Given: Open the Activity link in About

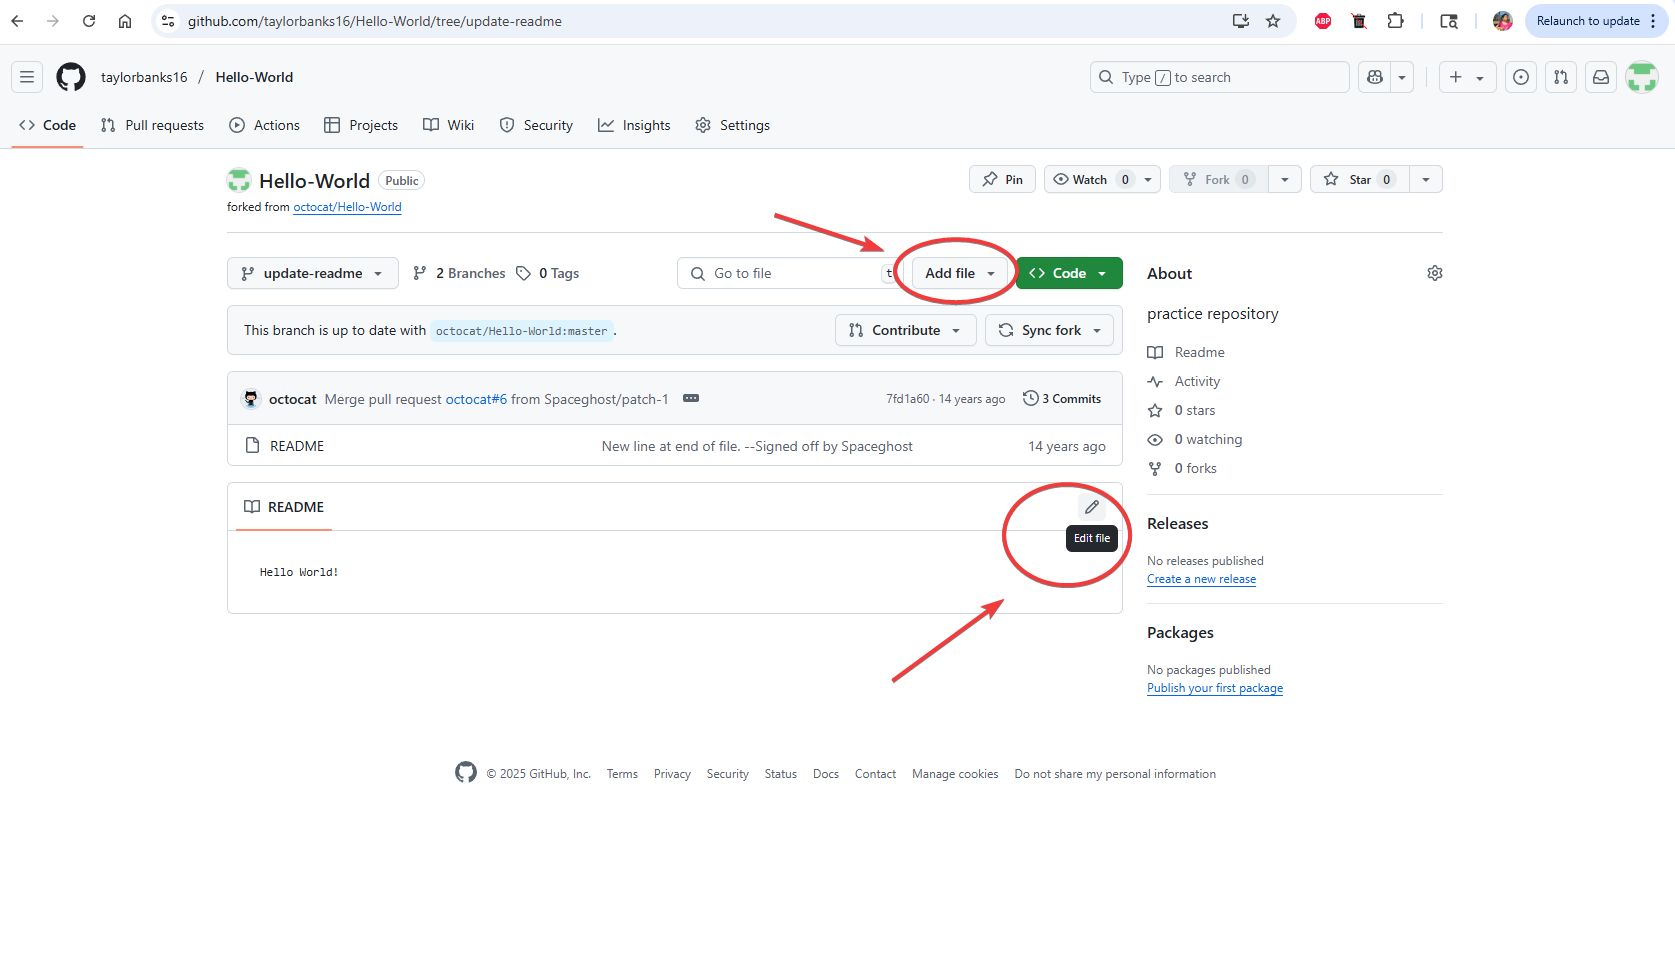Looking at the screenshot, I should click(x=1197, y=381).
